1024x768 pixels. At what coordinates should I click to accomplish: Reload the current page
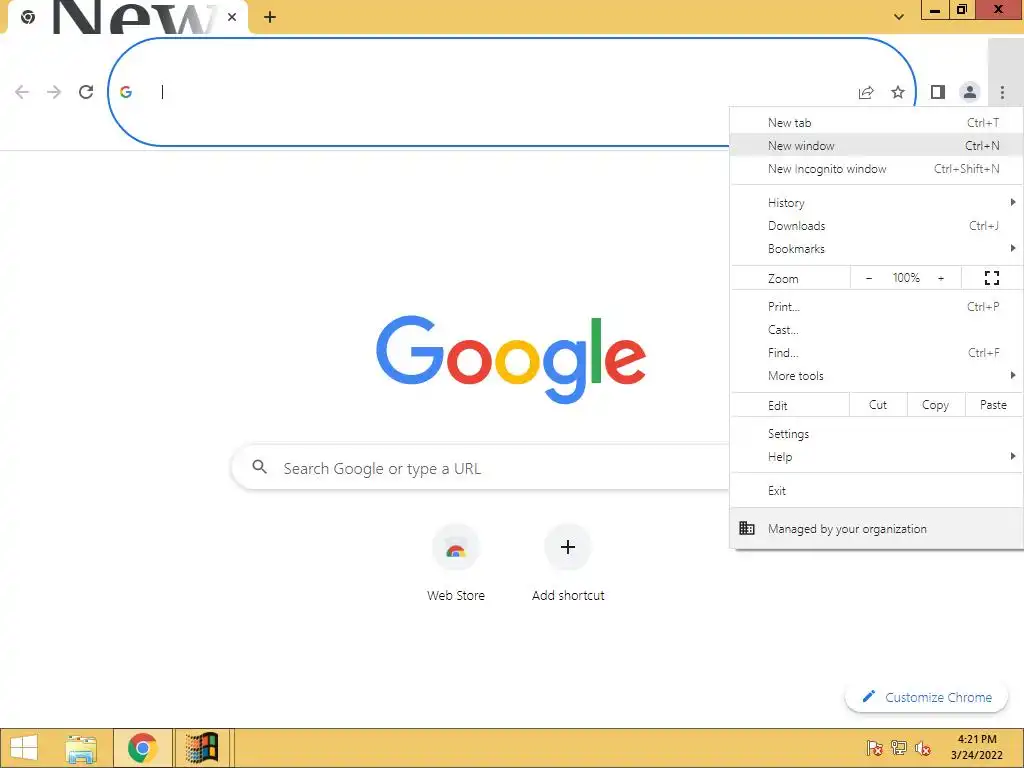(x=86, y=92)
